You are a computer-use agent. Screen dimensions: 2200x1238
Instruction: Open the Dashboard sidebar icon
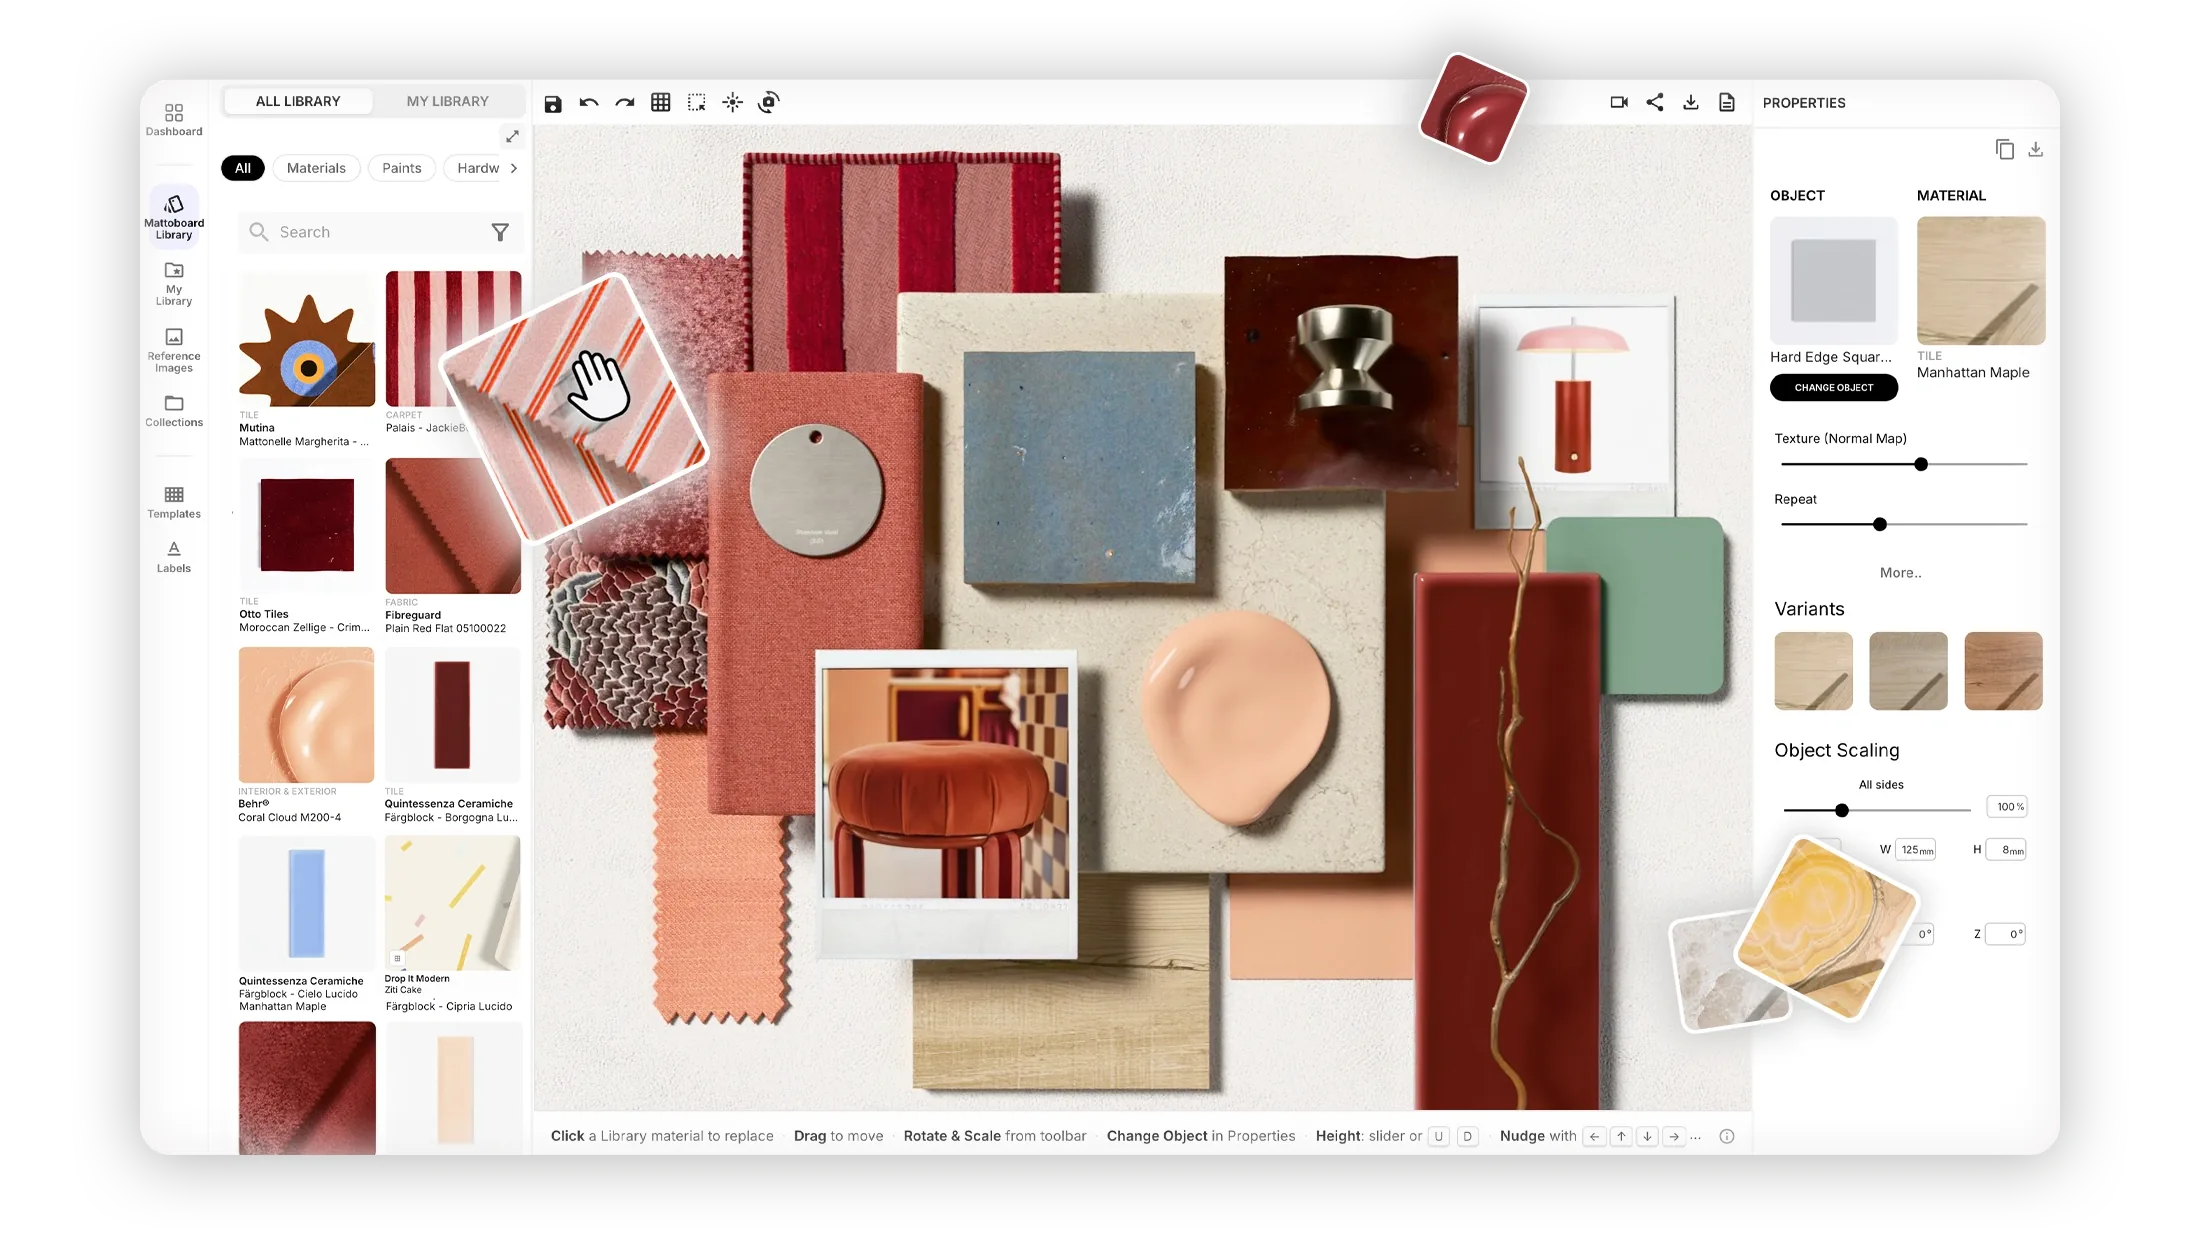pyautogui.click(x=174, y=119)
